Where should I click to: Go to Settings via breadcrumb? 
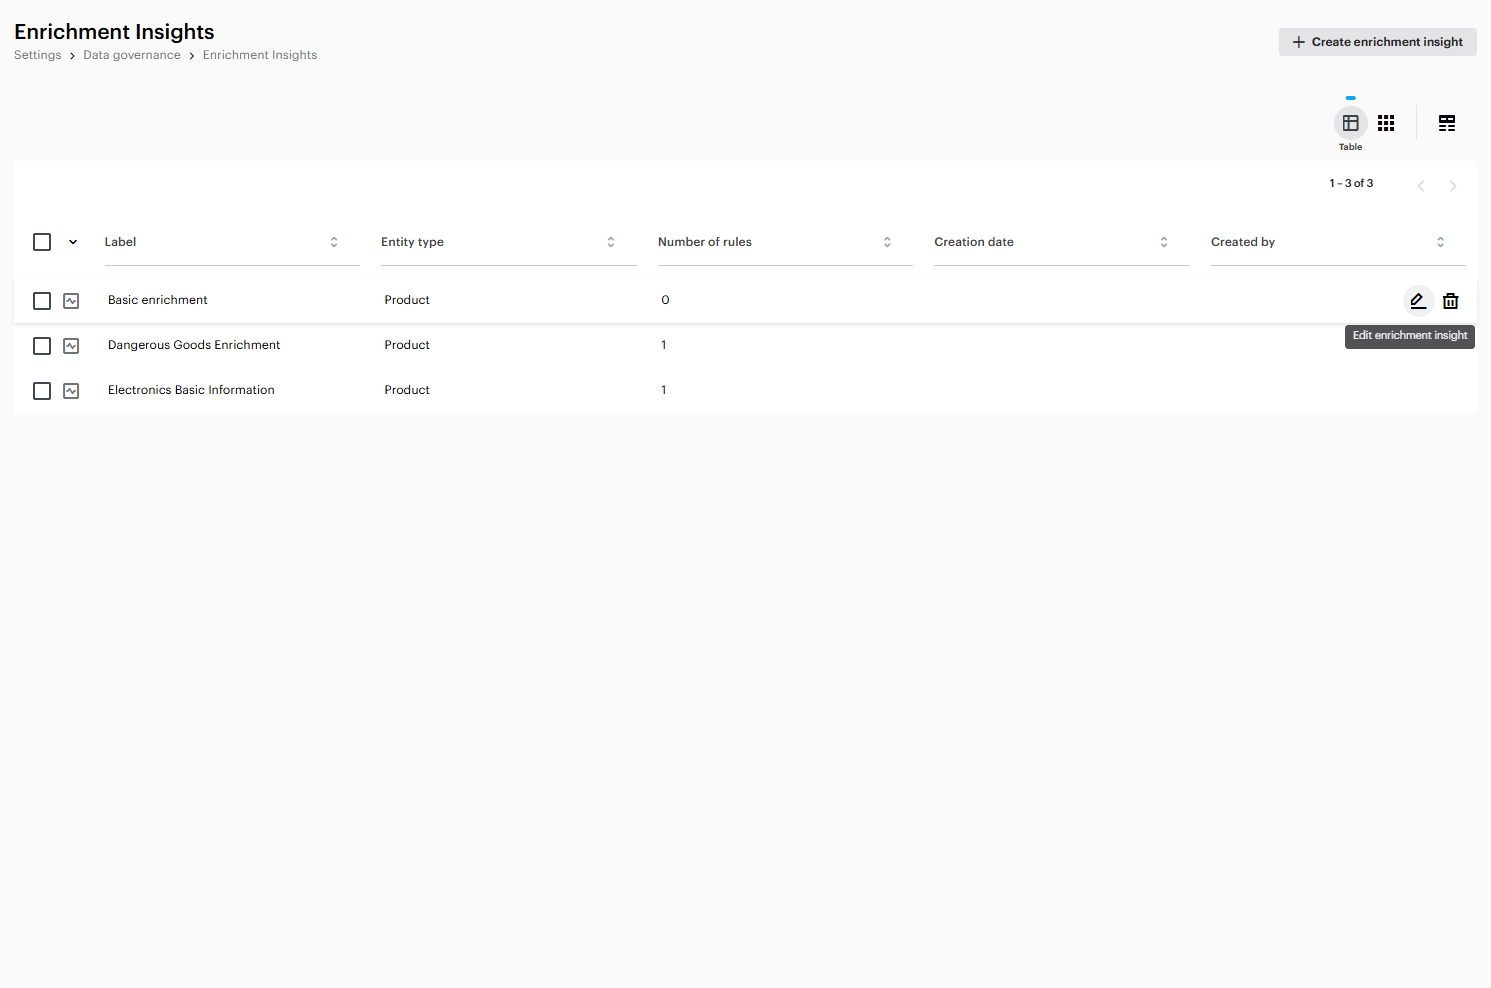(38, 55)
